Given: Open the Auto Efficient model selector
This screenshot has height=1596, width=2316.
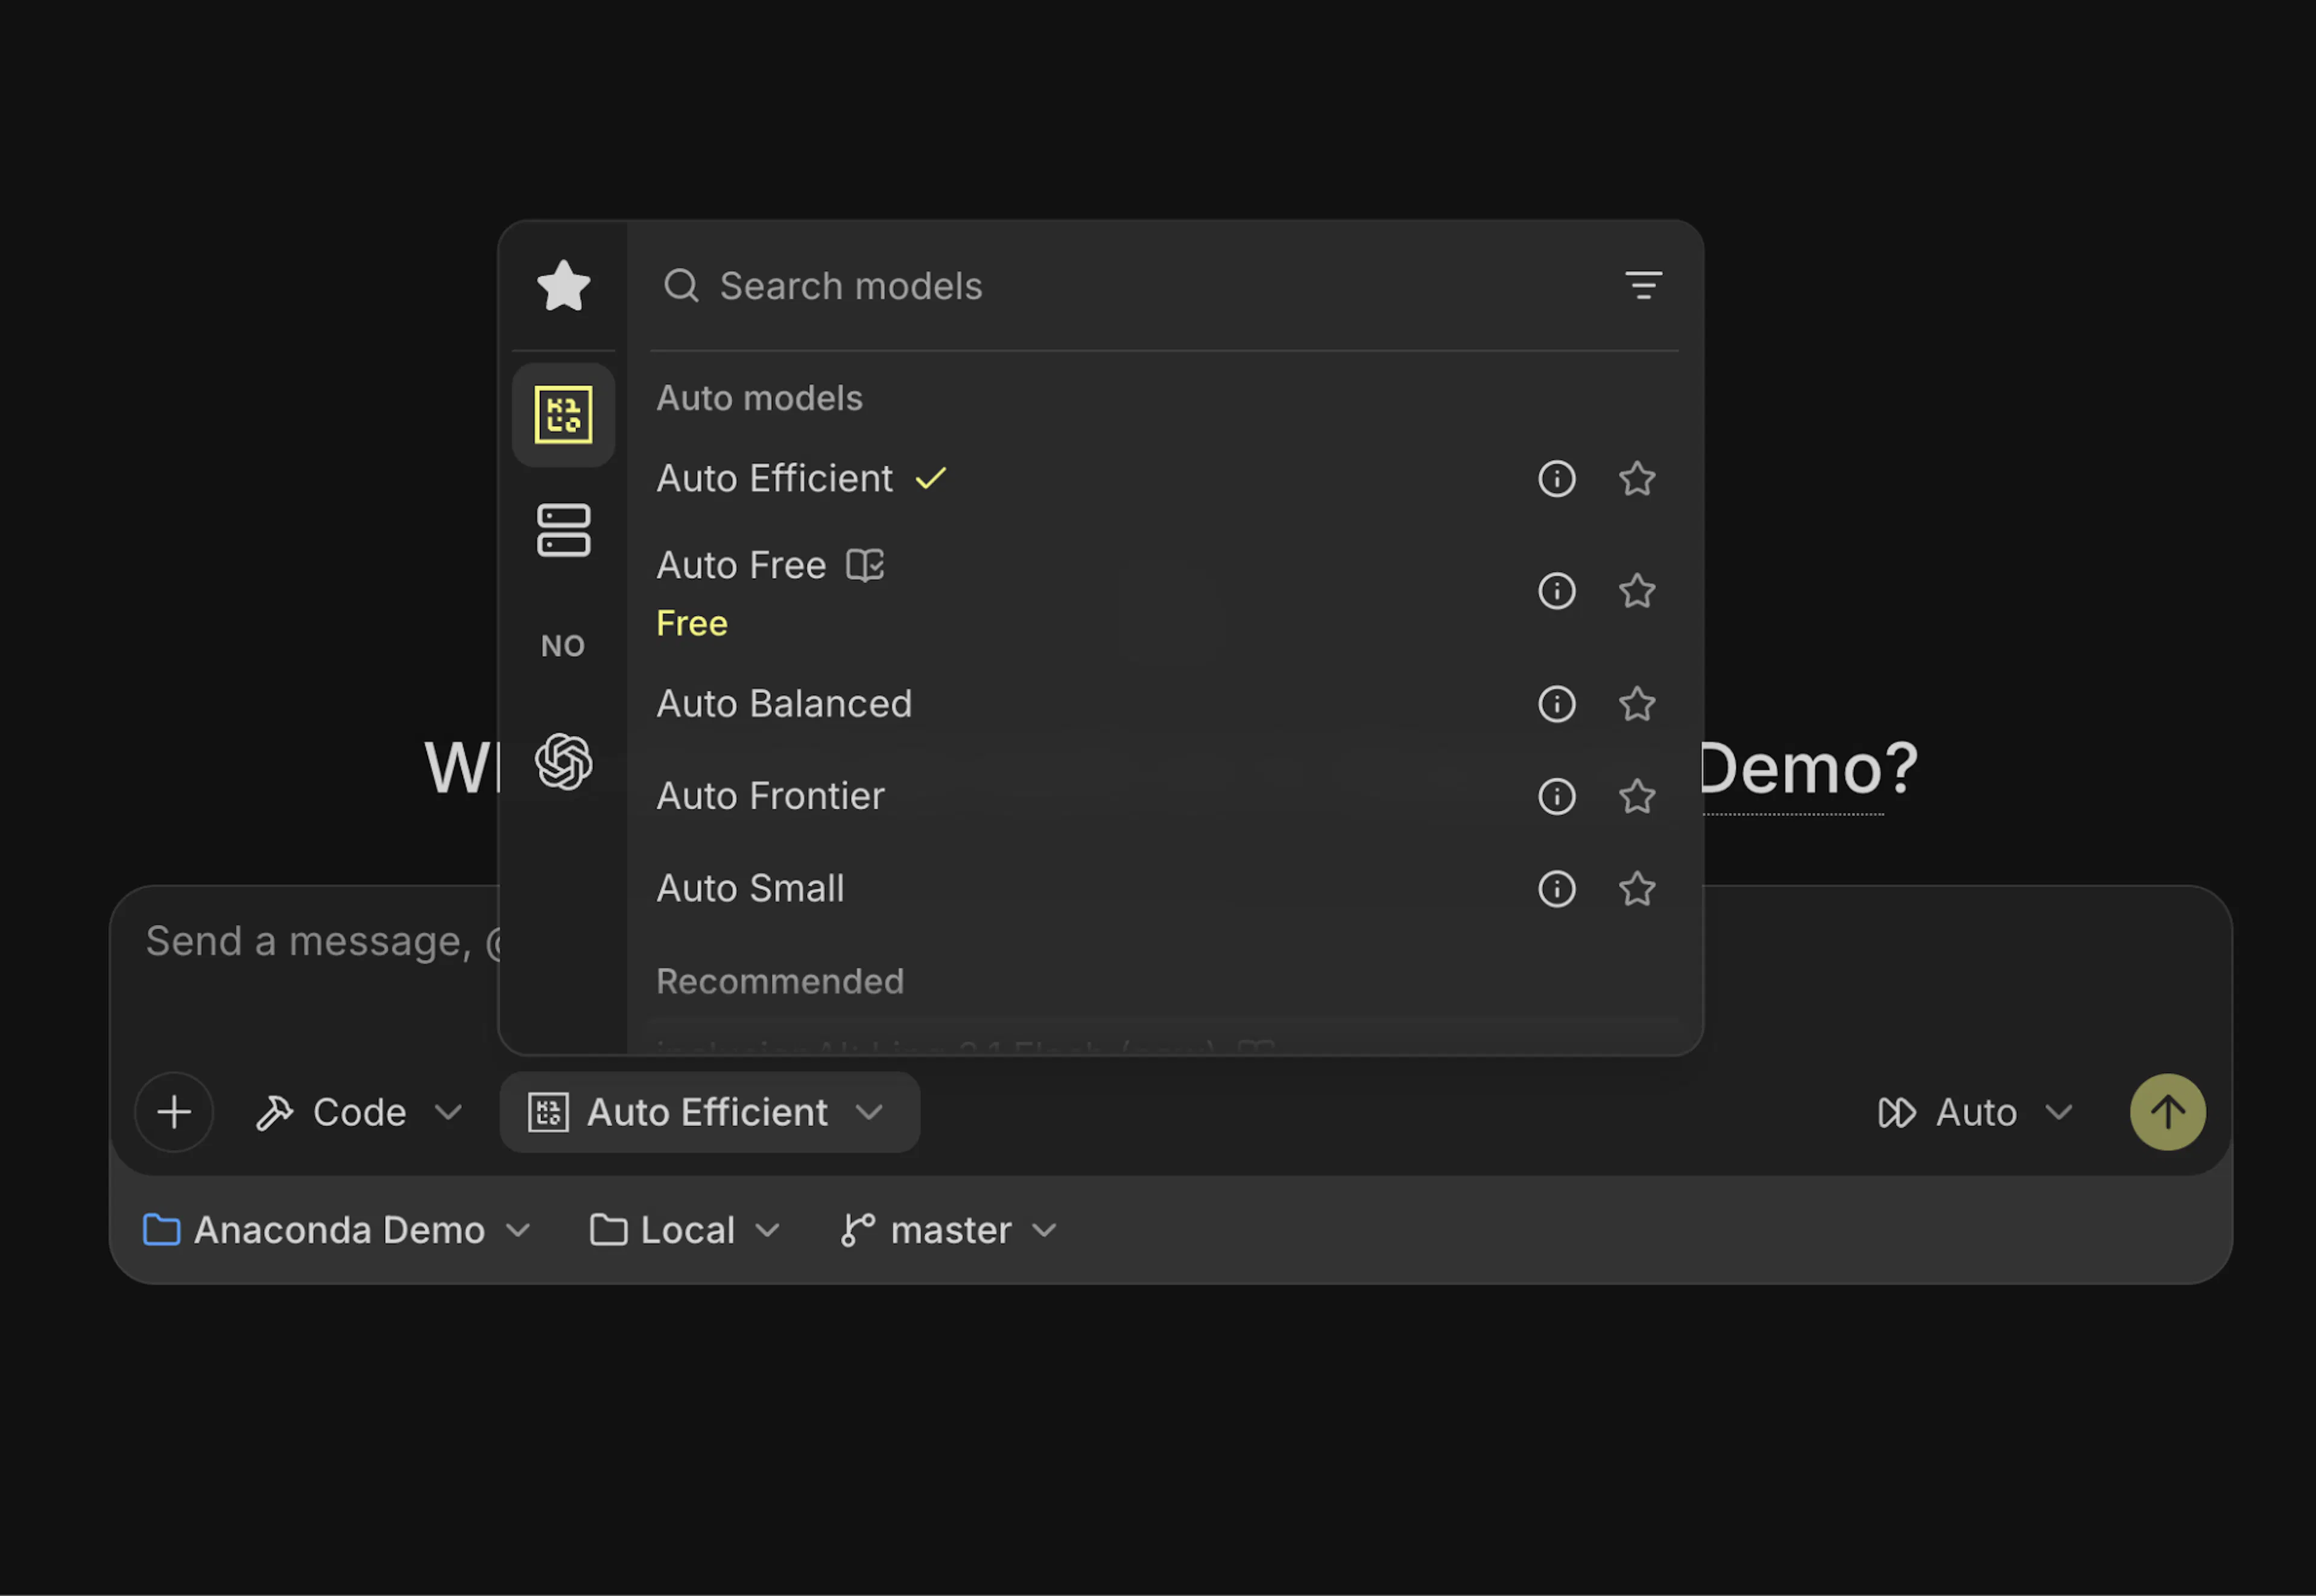Looking at the screenshot, I should coord(709,1112).
